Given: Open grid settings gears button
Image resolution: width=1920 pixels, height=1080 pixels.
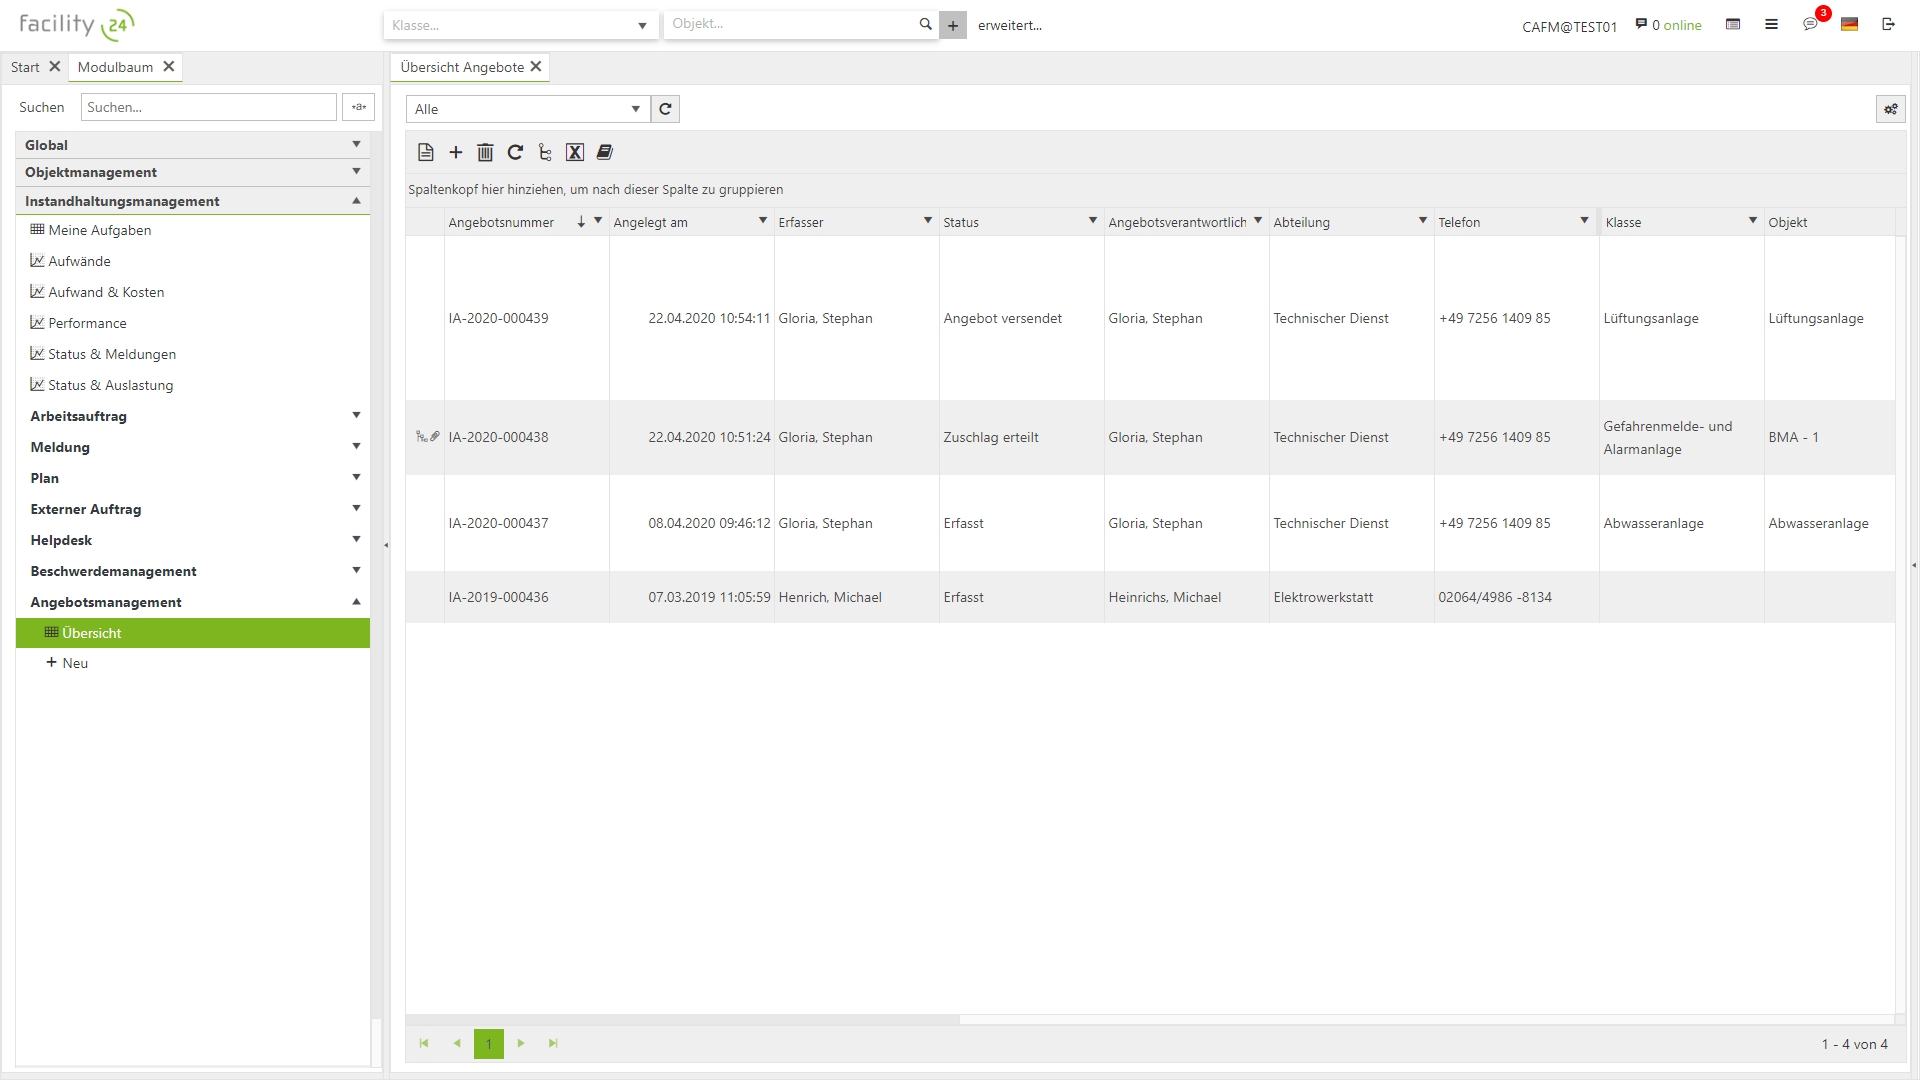Looking at the screenshot, I should pos(1890,109).
